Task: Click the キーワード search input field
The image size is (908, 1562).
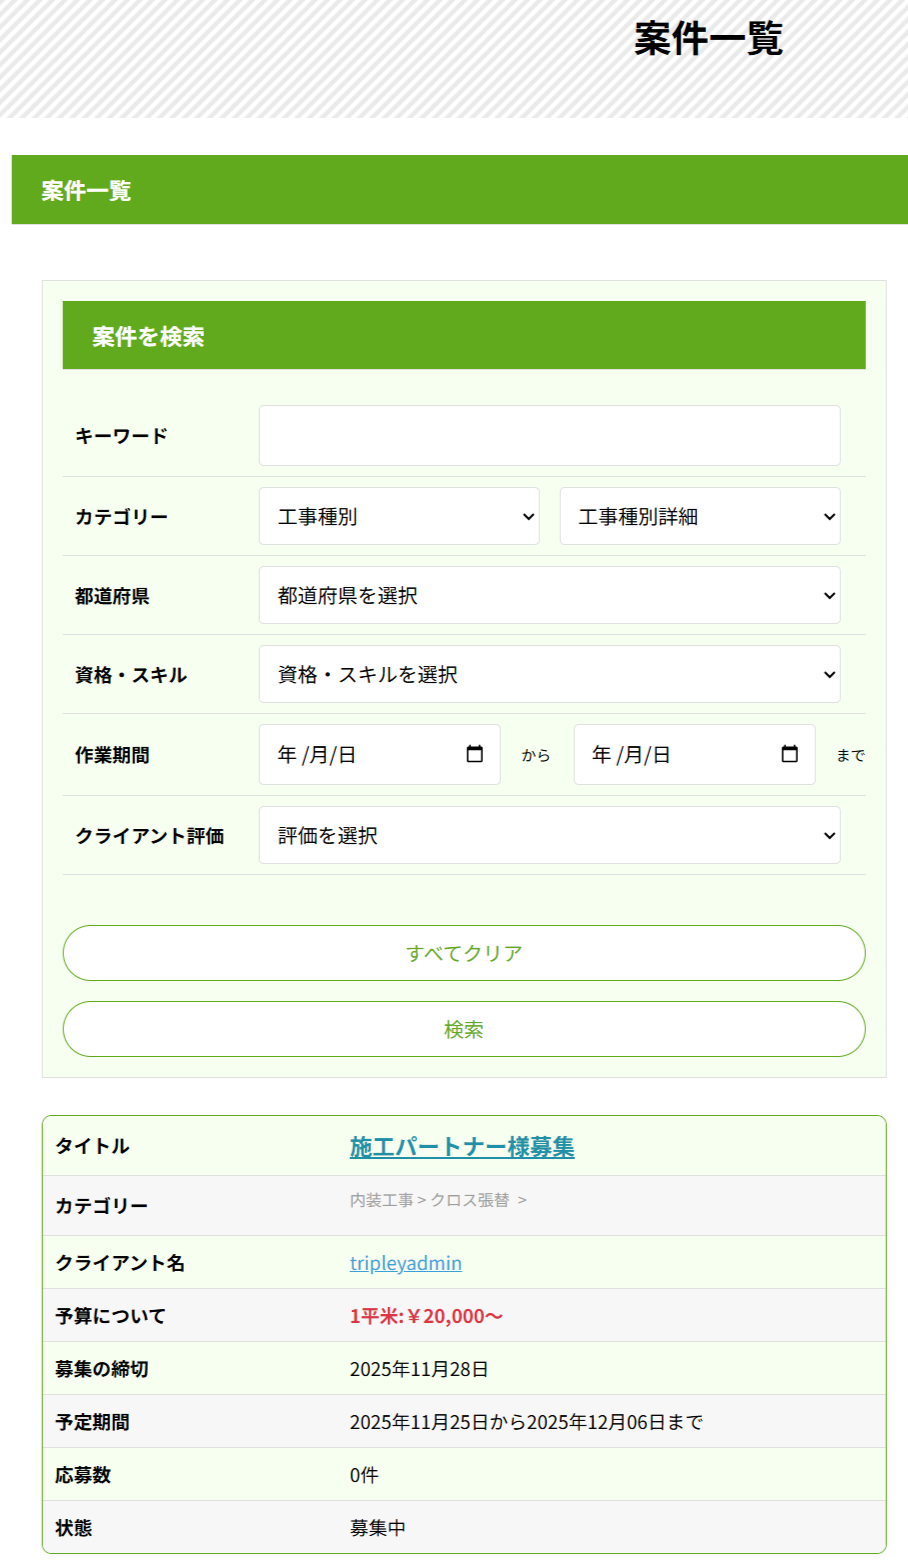Action: click(549, 435)
